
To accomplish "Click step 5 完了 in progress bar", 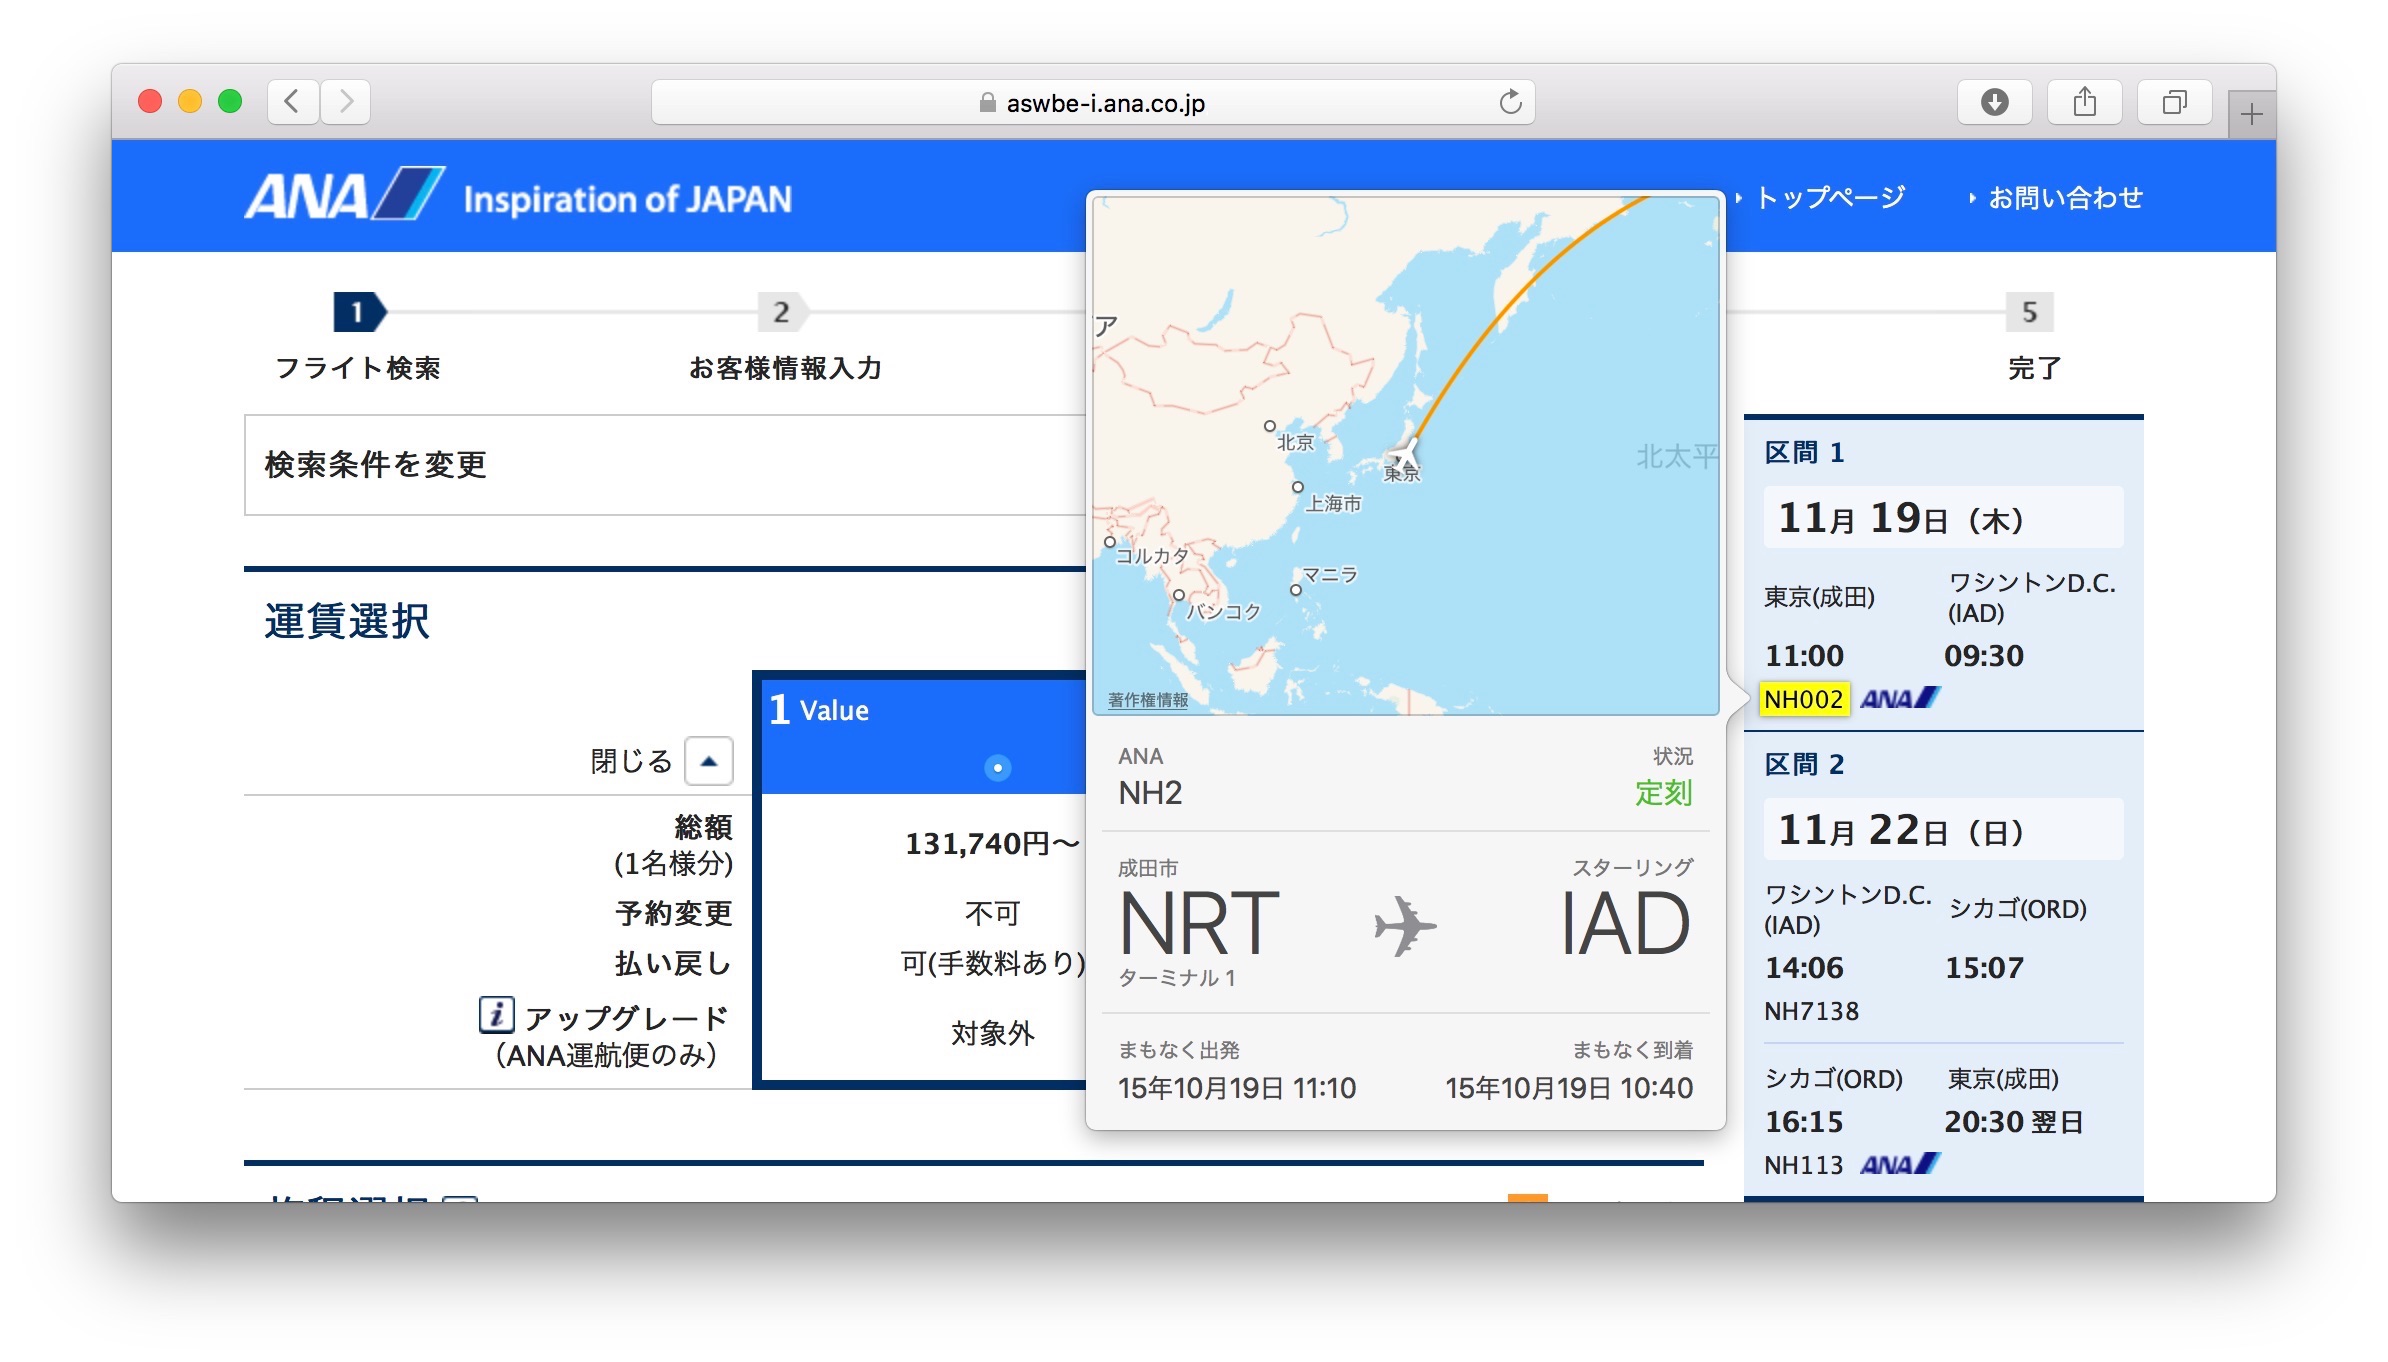I will pyautogui.click(x=2029, y=313).
